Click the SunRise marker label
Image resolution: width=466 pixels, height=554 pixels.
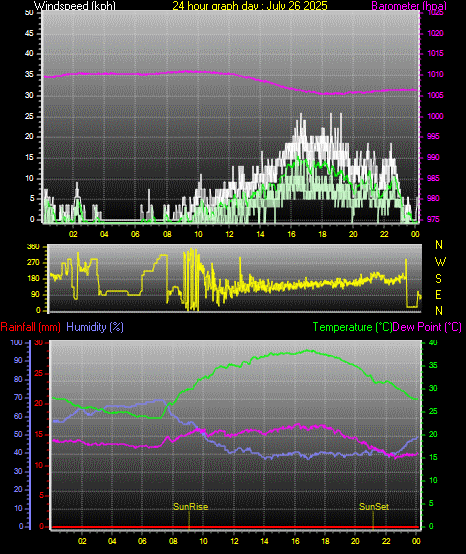click(190, 507)
